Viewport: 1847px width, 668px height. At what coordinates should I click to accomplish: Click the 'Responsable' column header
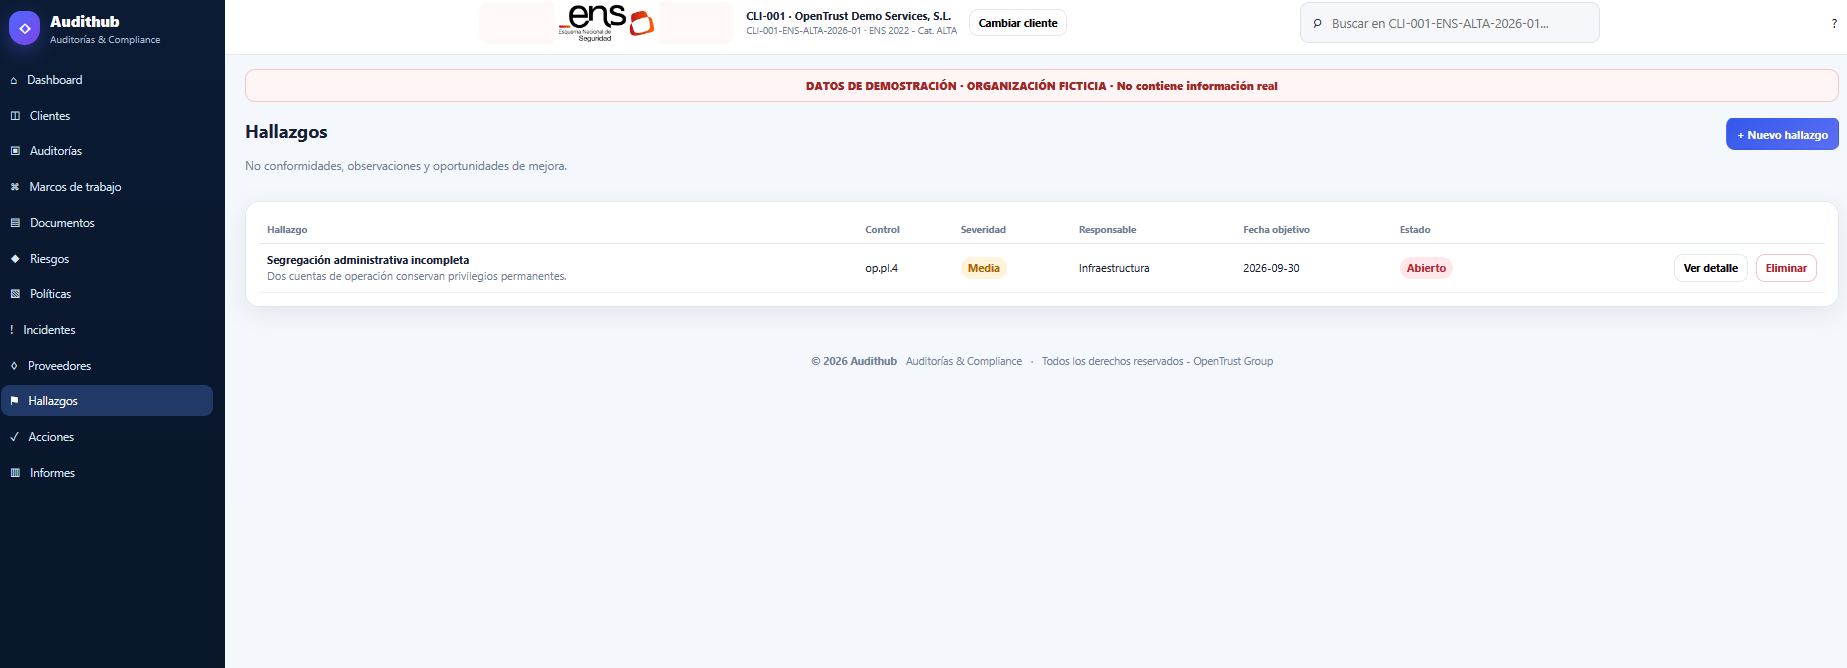coord(1107,230)
